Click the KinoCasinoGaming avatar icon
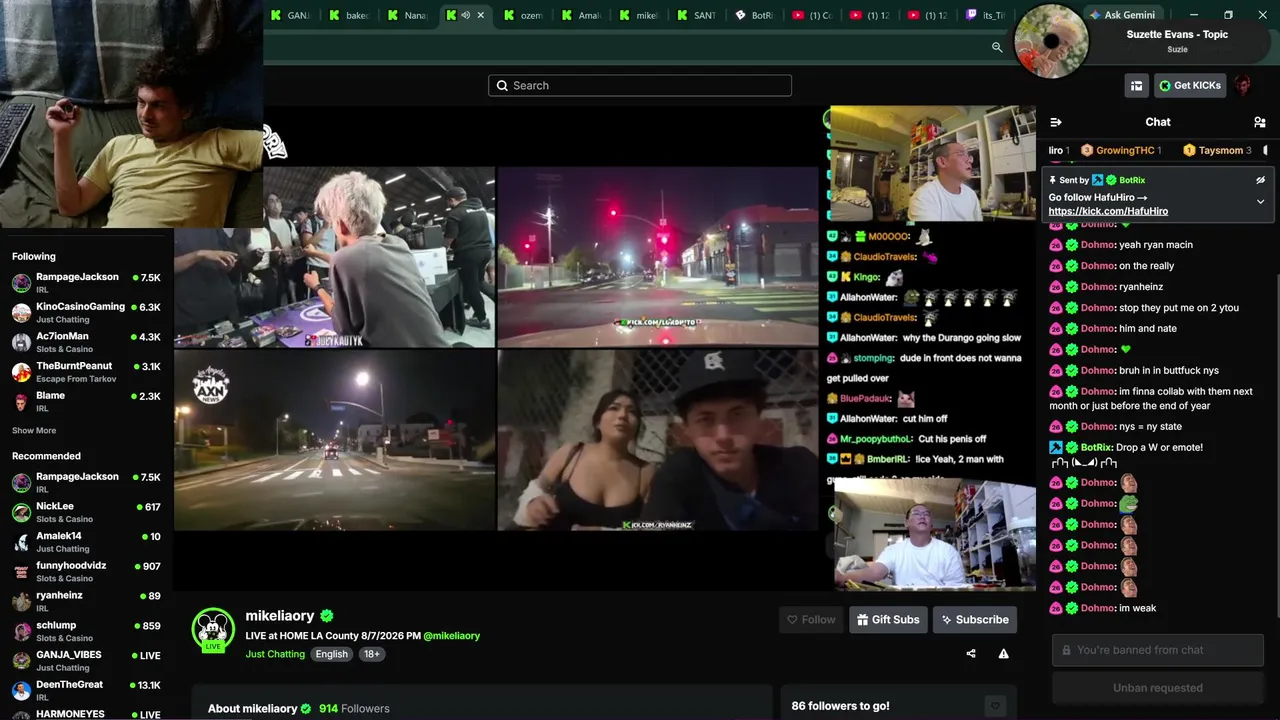Screen dimensions: 1280x720 click(21, 313)
